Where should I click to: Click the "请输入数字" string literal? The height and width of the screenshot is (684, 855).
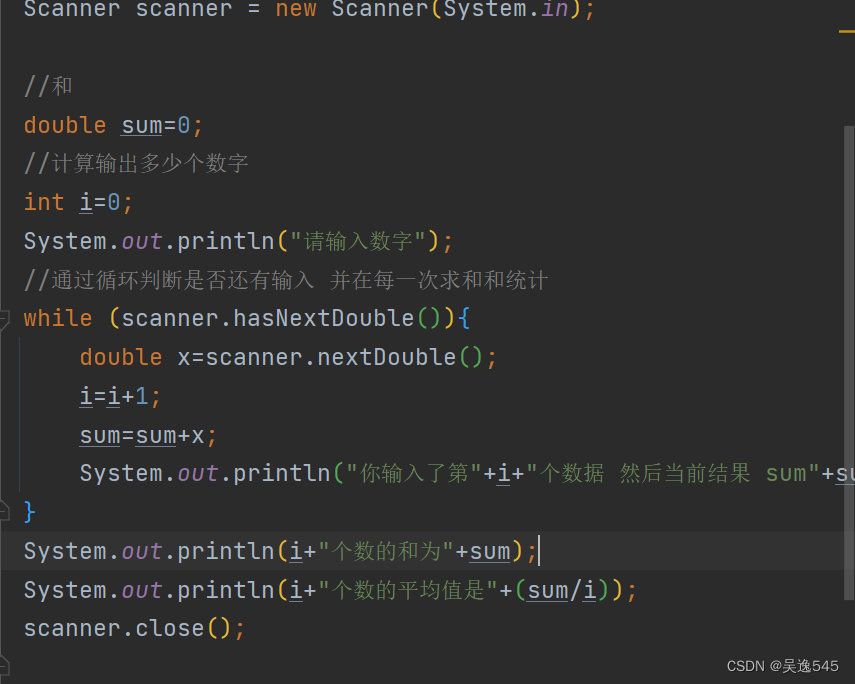[x=358, y=241]
